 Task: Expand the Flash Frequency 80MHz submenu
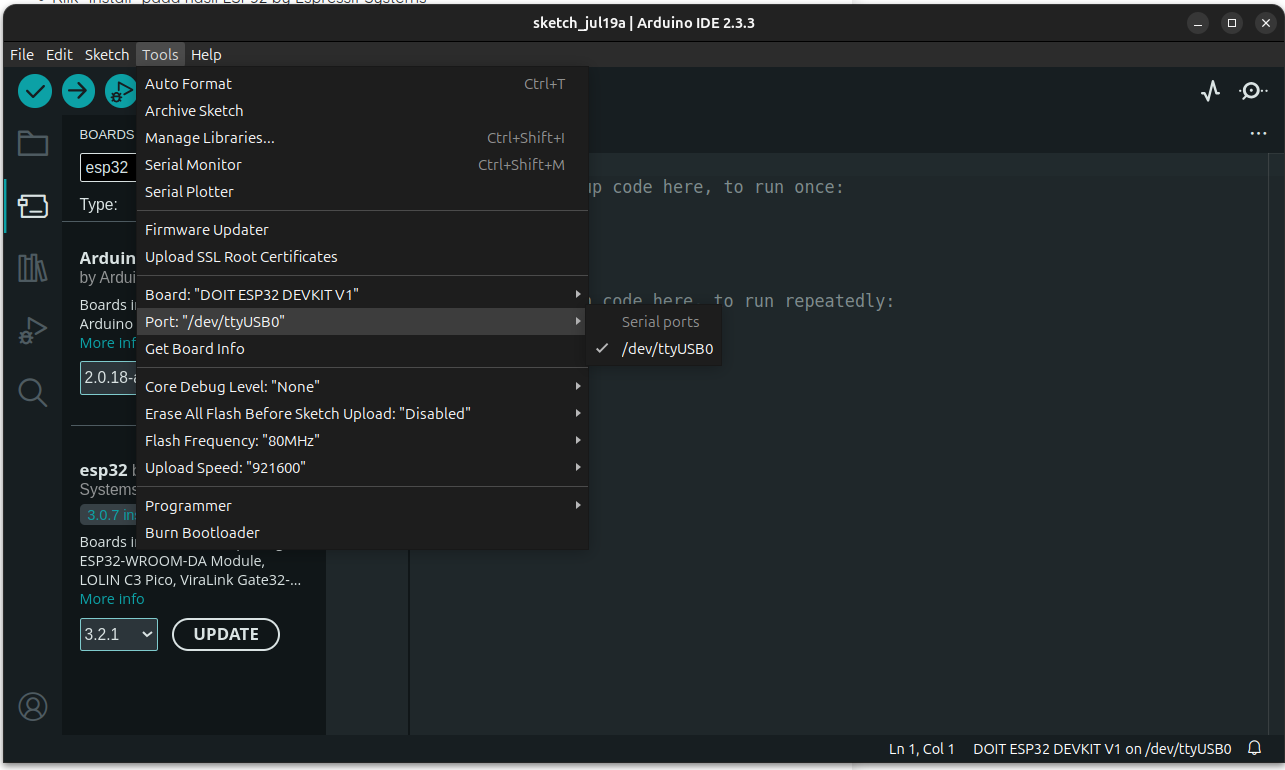tap(362, 440)
